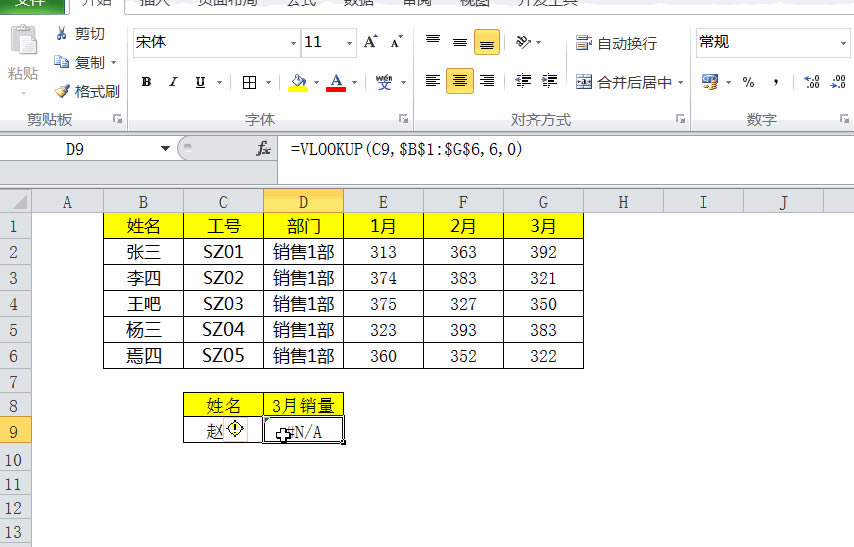Click the text orientation icon
This screenshot has width=854, height=547.
(523, 42)
